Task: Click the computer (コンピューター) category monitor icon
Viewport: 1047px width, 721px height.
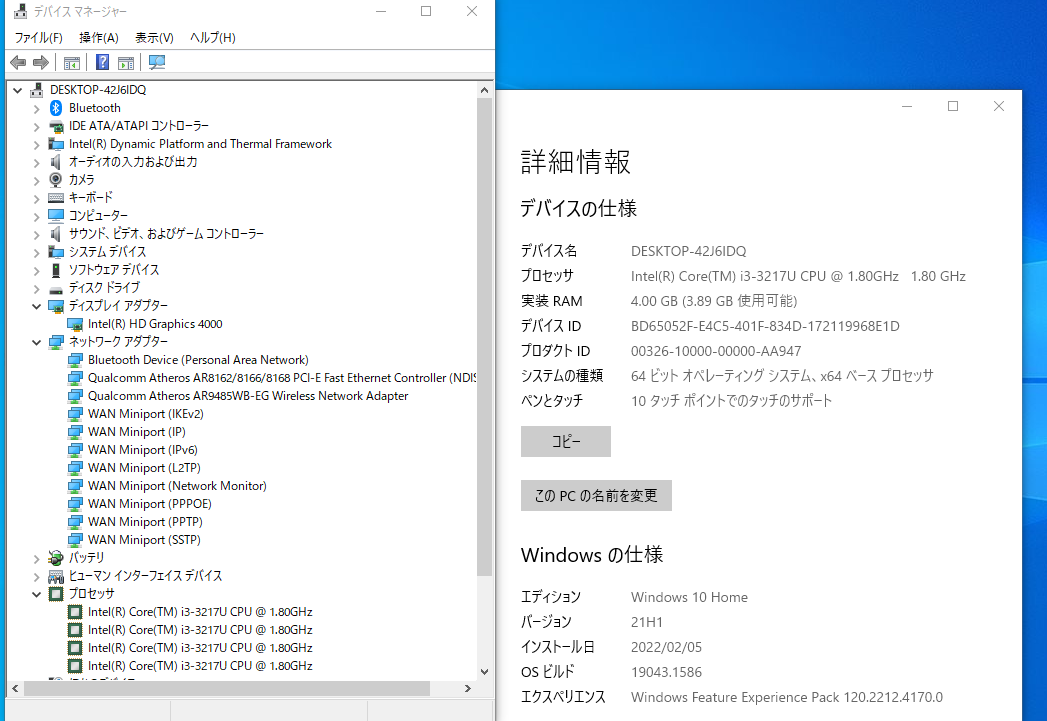Action: [56, 216]
